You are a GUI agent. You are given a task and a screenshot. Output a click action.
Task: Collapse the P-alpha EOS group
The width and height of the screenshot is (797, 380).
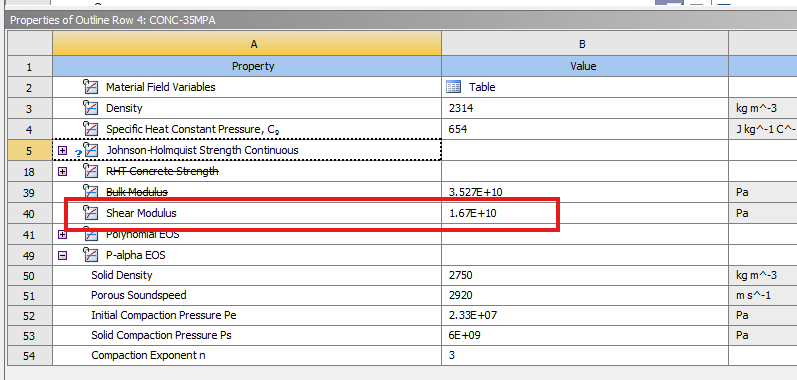pos(63,256)
